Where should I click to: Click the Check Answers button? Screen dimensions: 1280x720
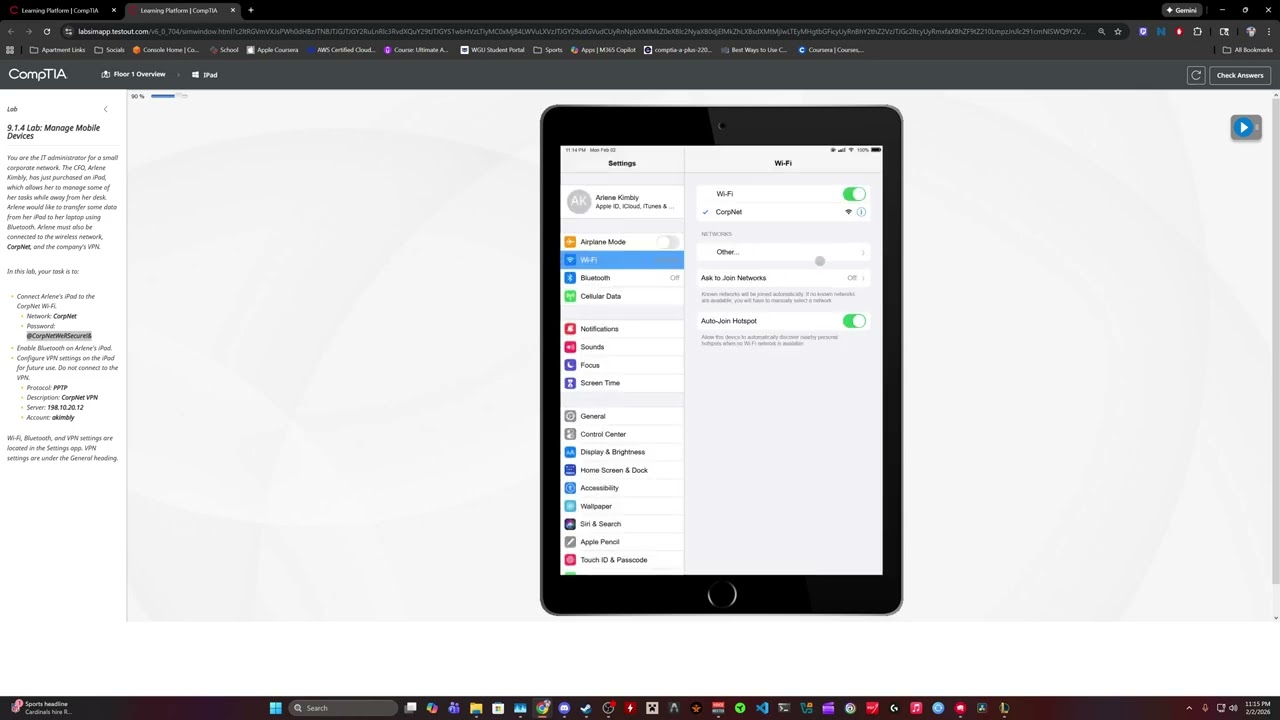click(1240, 75)
